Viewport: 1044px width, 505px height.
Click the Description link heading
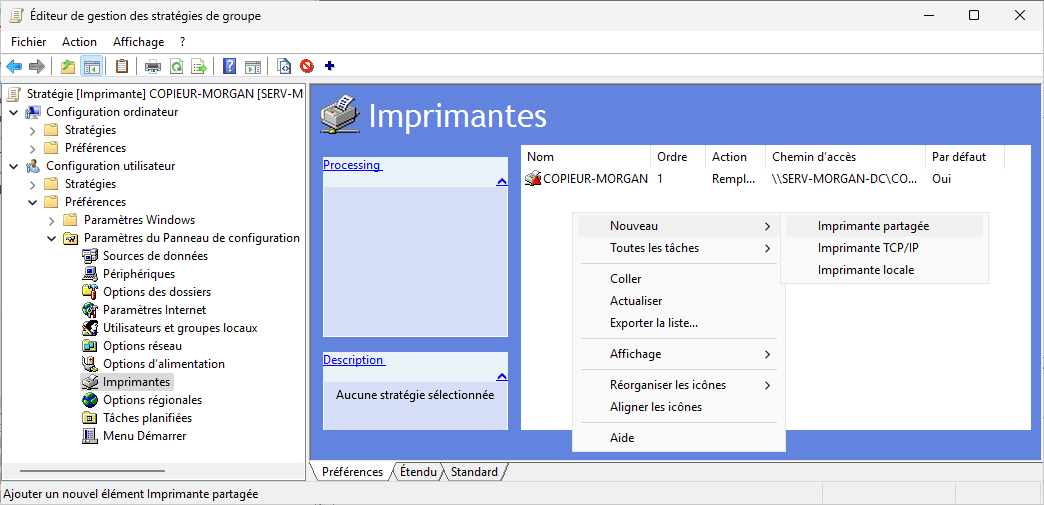point(353,360)
